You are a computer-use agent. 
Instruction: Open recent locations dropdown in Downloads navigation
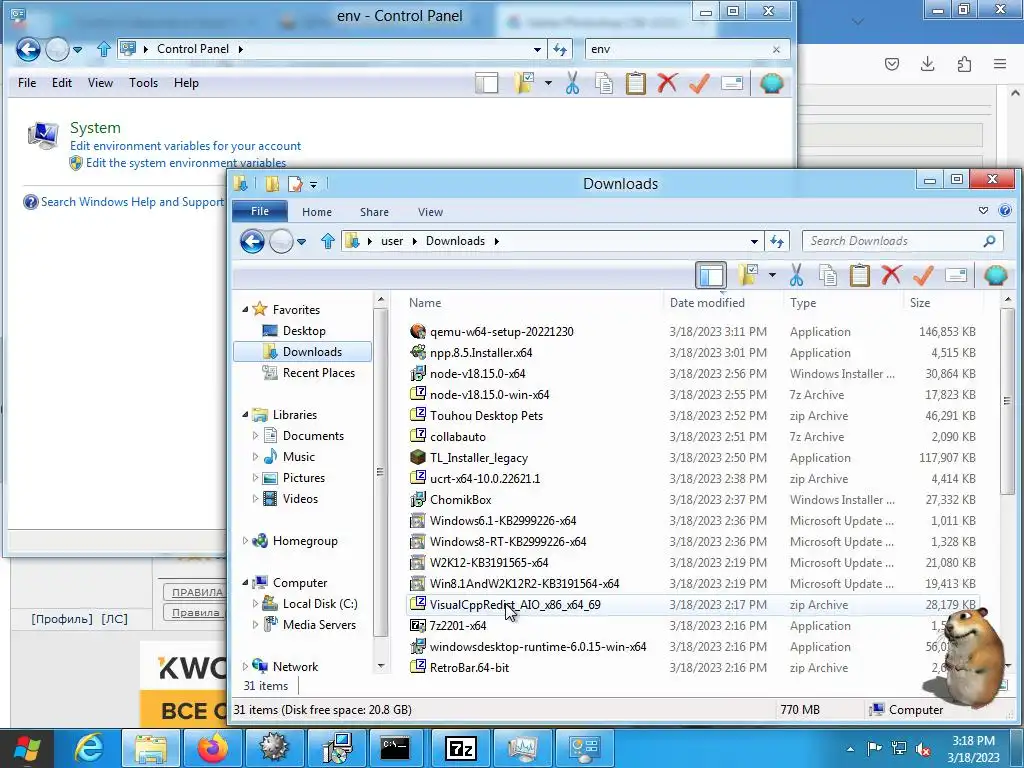[301, 242]
